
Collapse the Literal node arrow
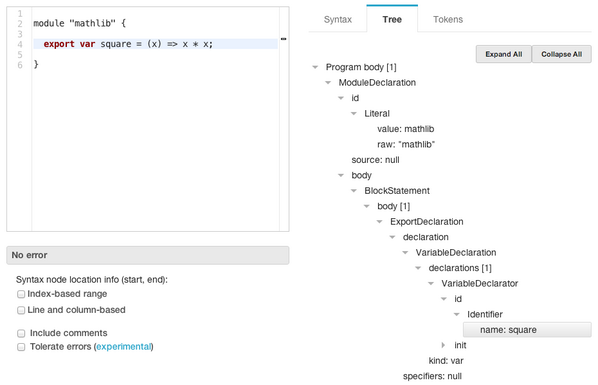pos(354,113)
